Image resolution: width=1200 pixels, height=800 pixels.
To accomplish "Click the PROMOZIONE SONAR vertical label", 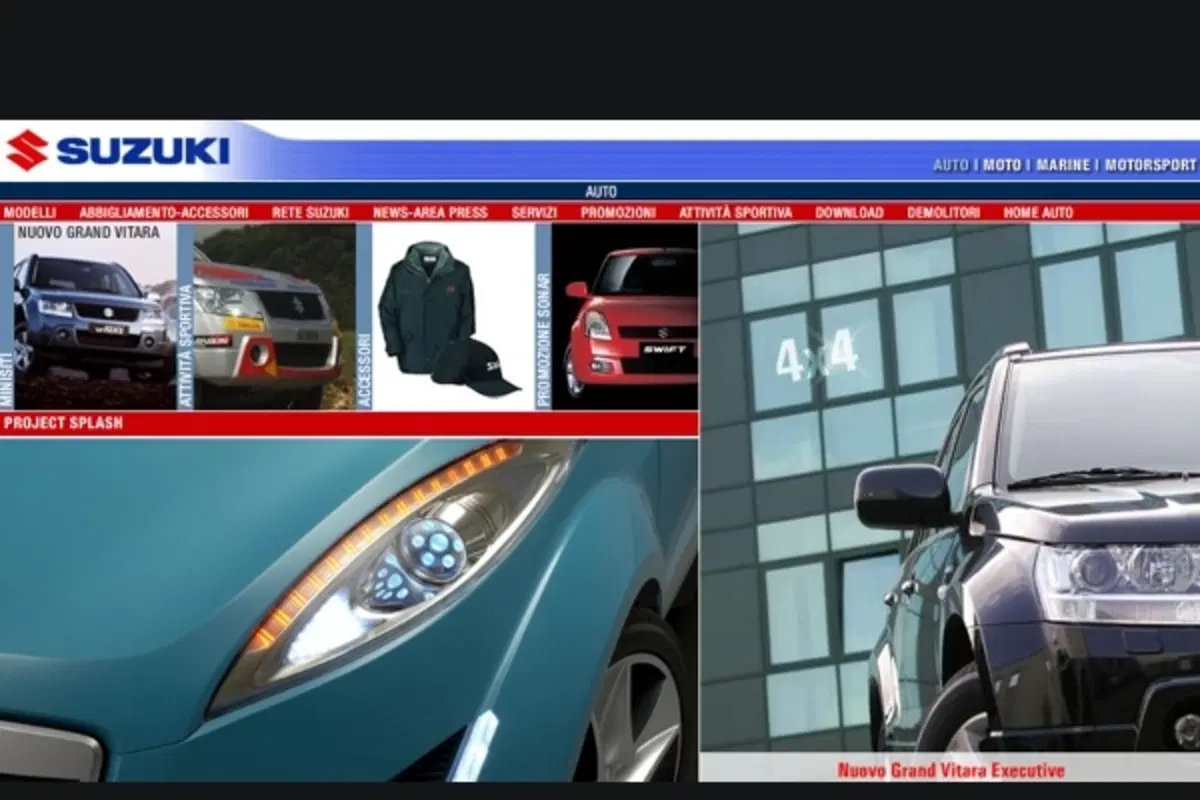I will pyautogui.click(x=543, y=342).
